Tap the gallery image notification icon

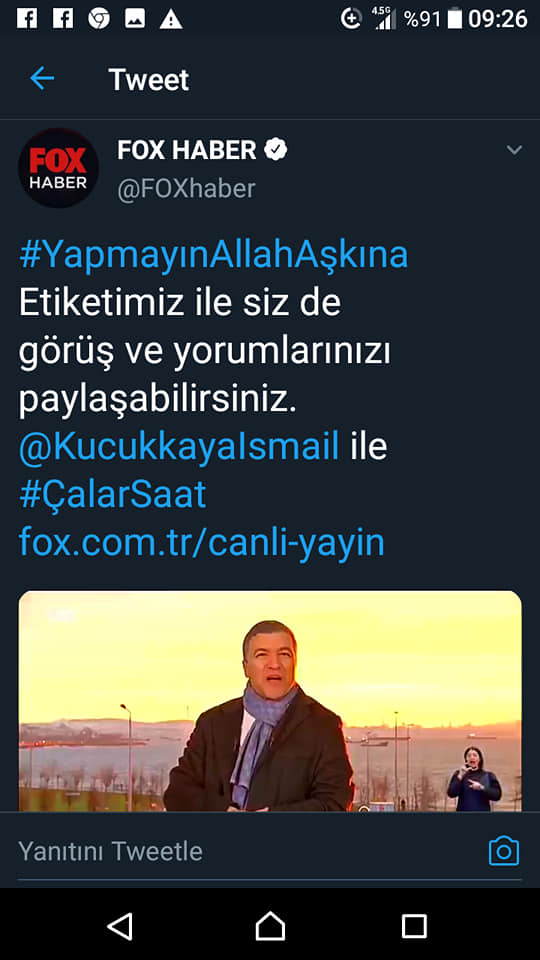(135, 19)
